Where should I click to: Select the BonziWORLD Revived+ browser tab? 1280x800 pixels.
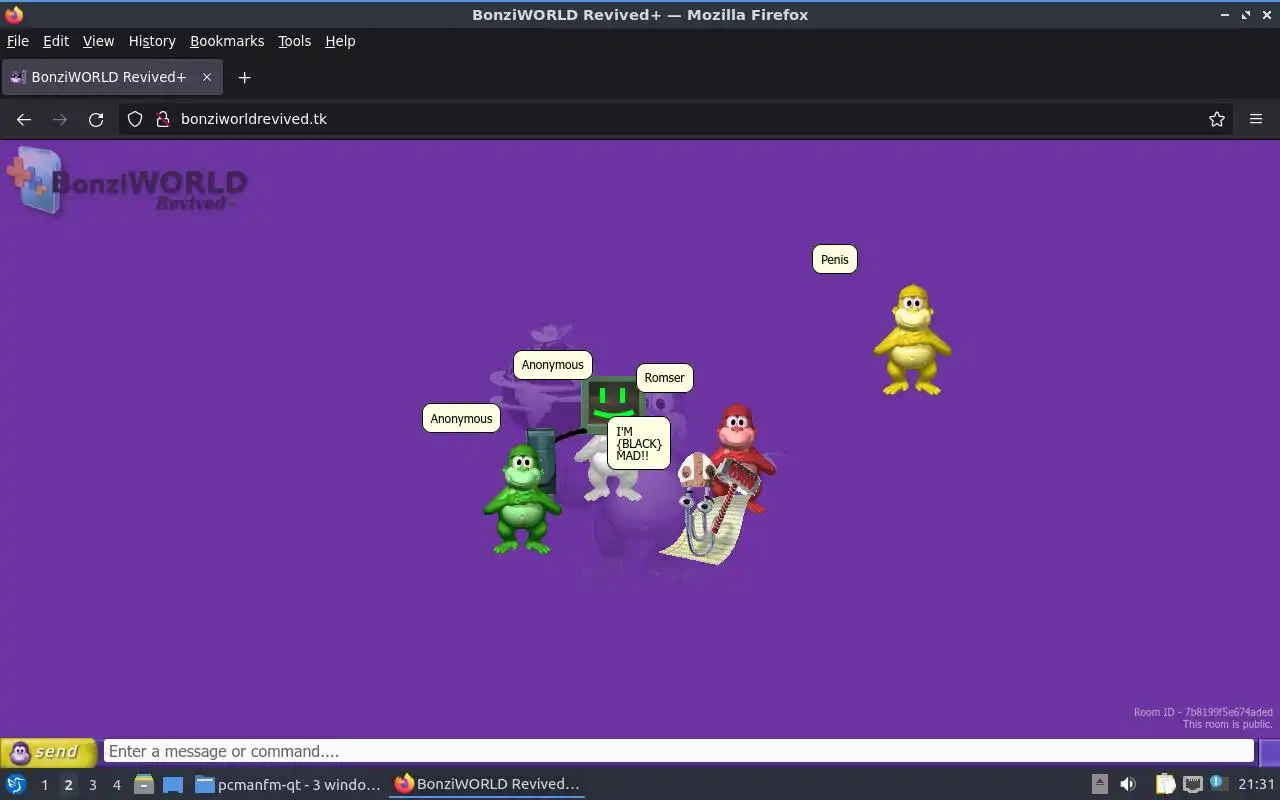click(x=112, y=77)
